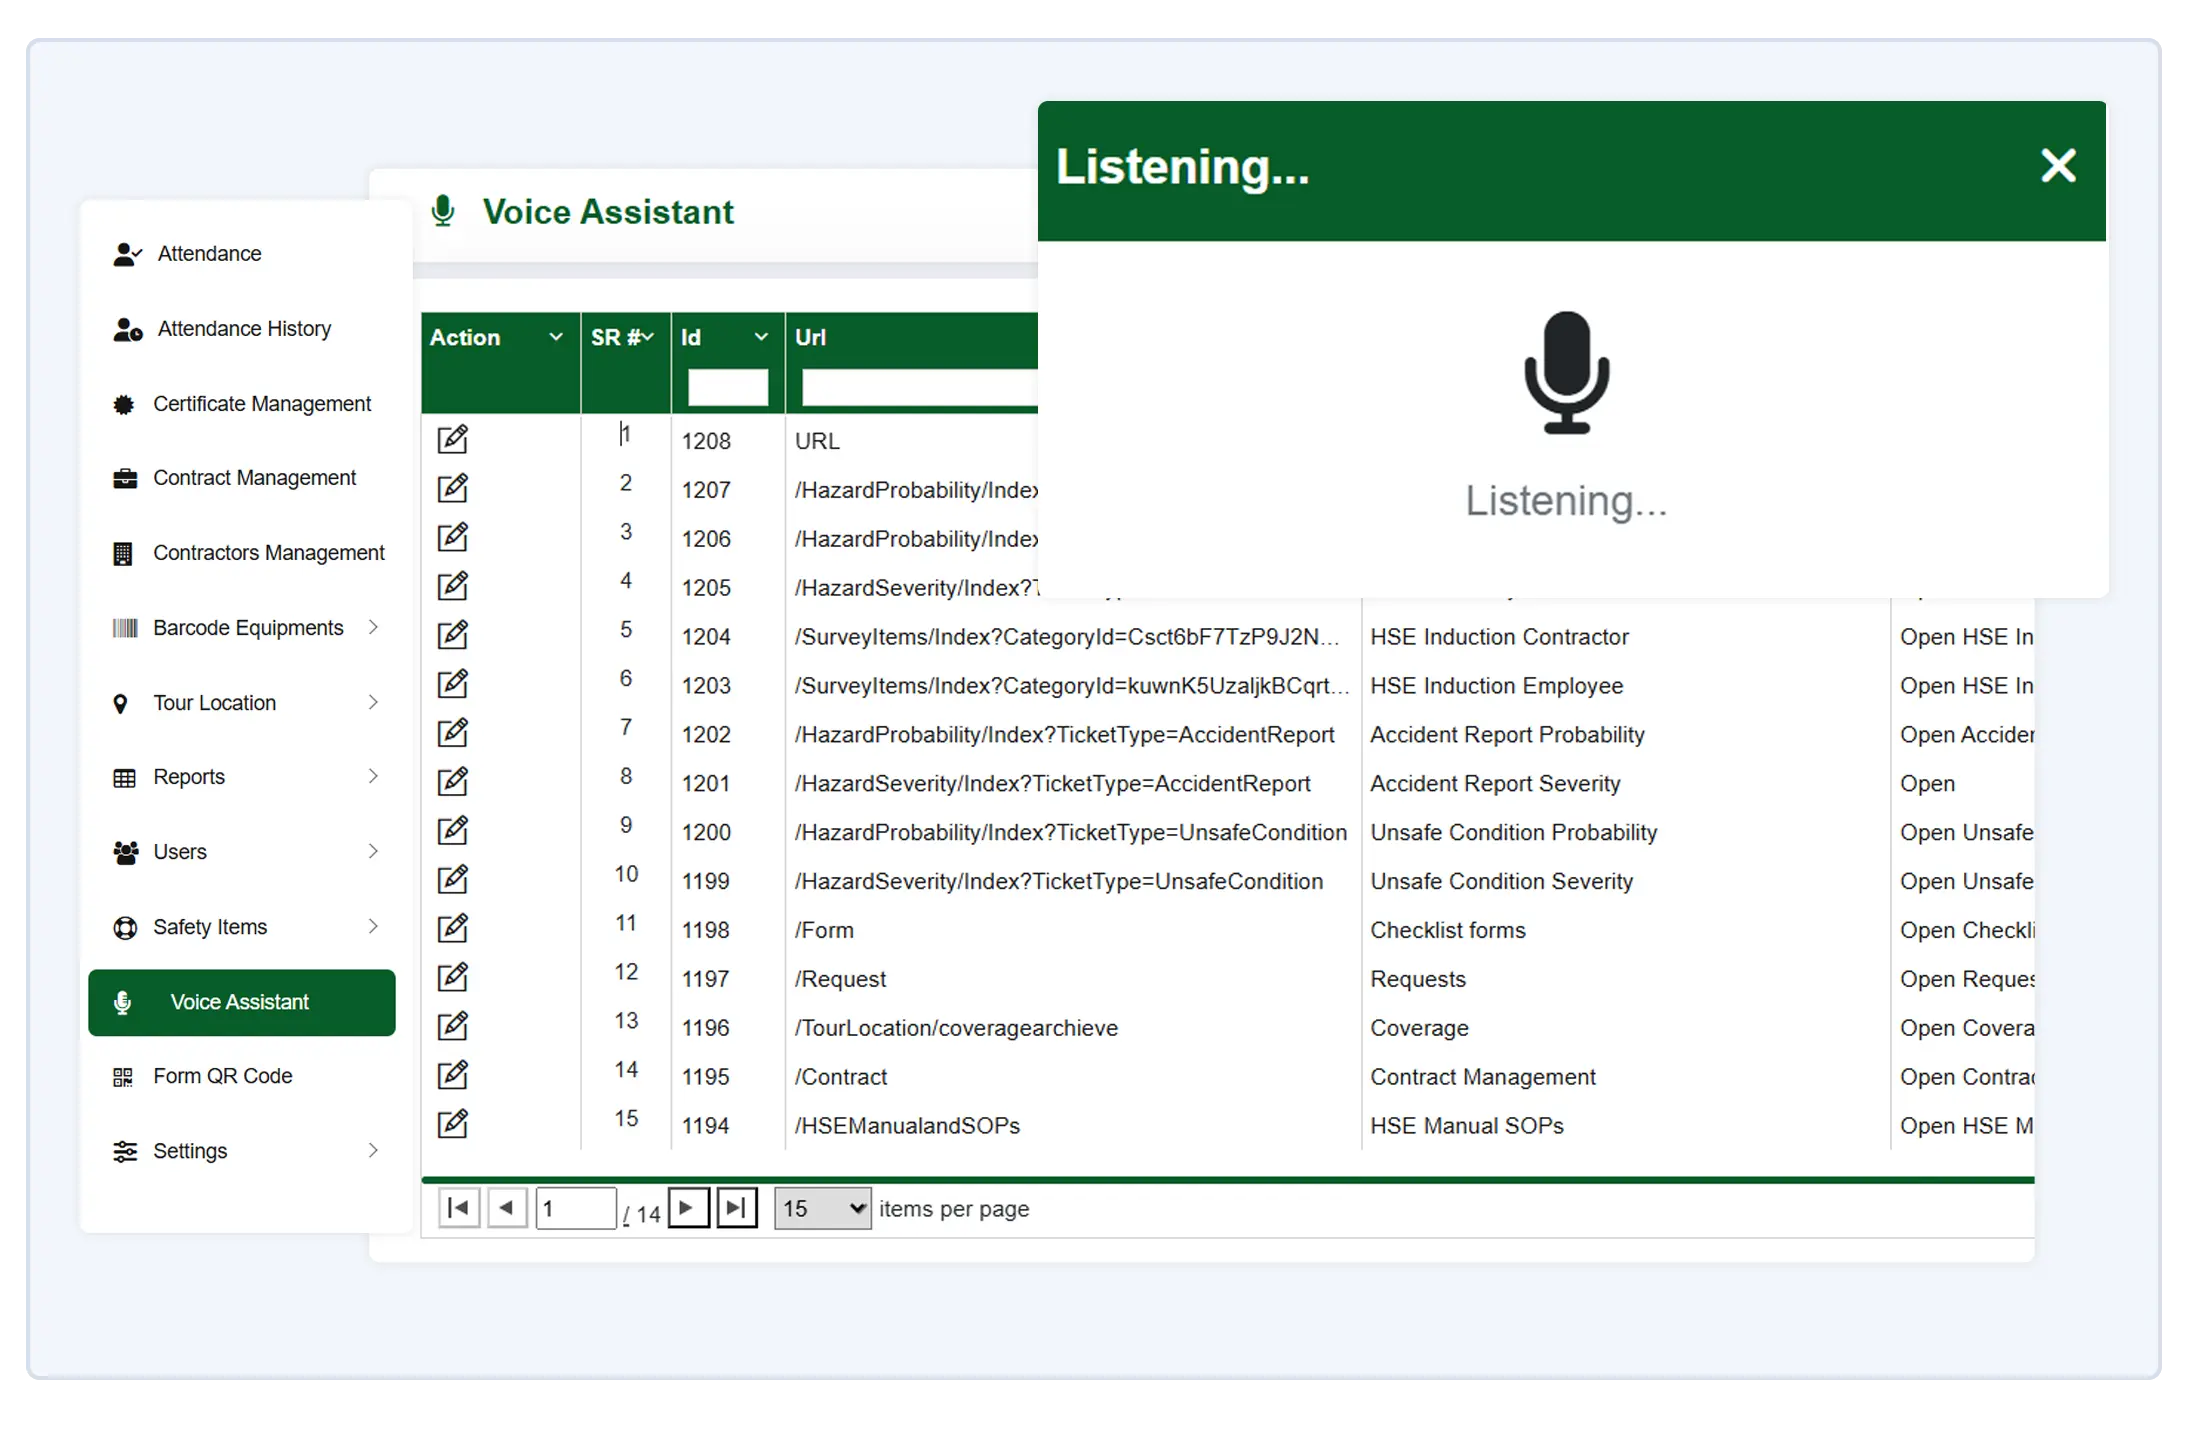This screenshot has height=1430, width=2194.
Task: Close the Listening dialog
Action: (2058, 166)
